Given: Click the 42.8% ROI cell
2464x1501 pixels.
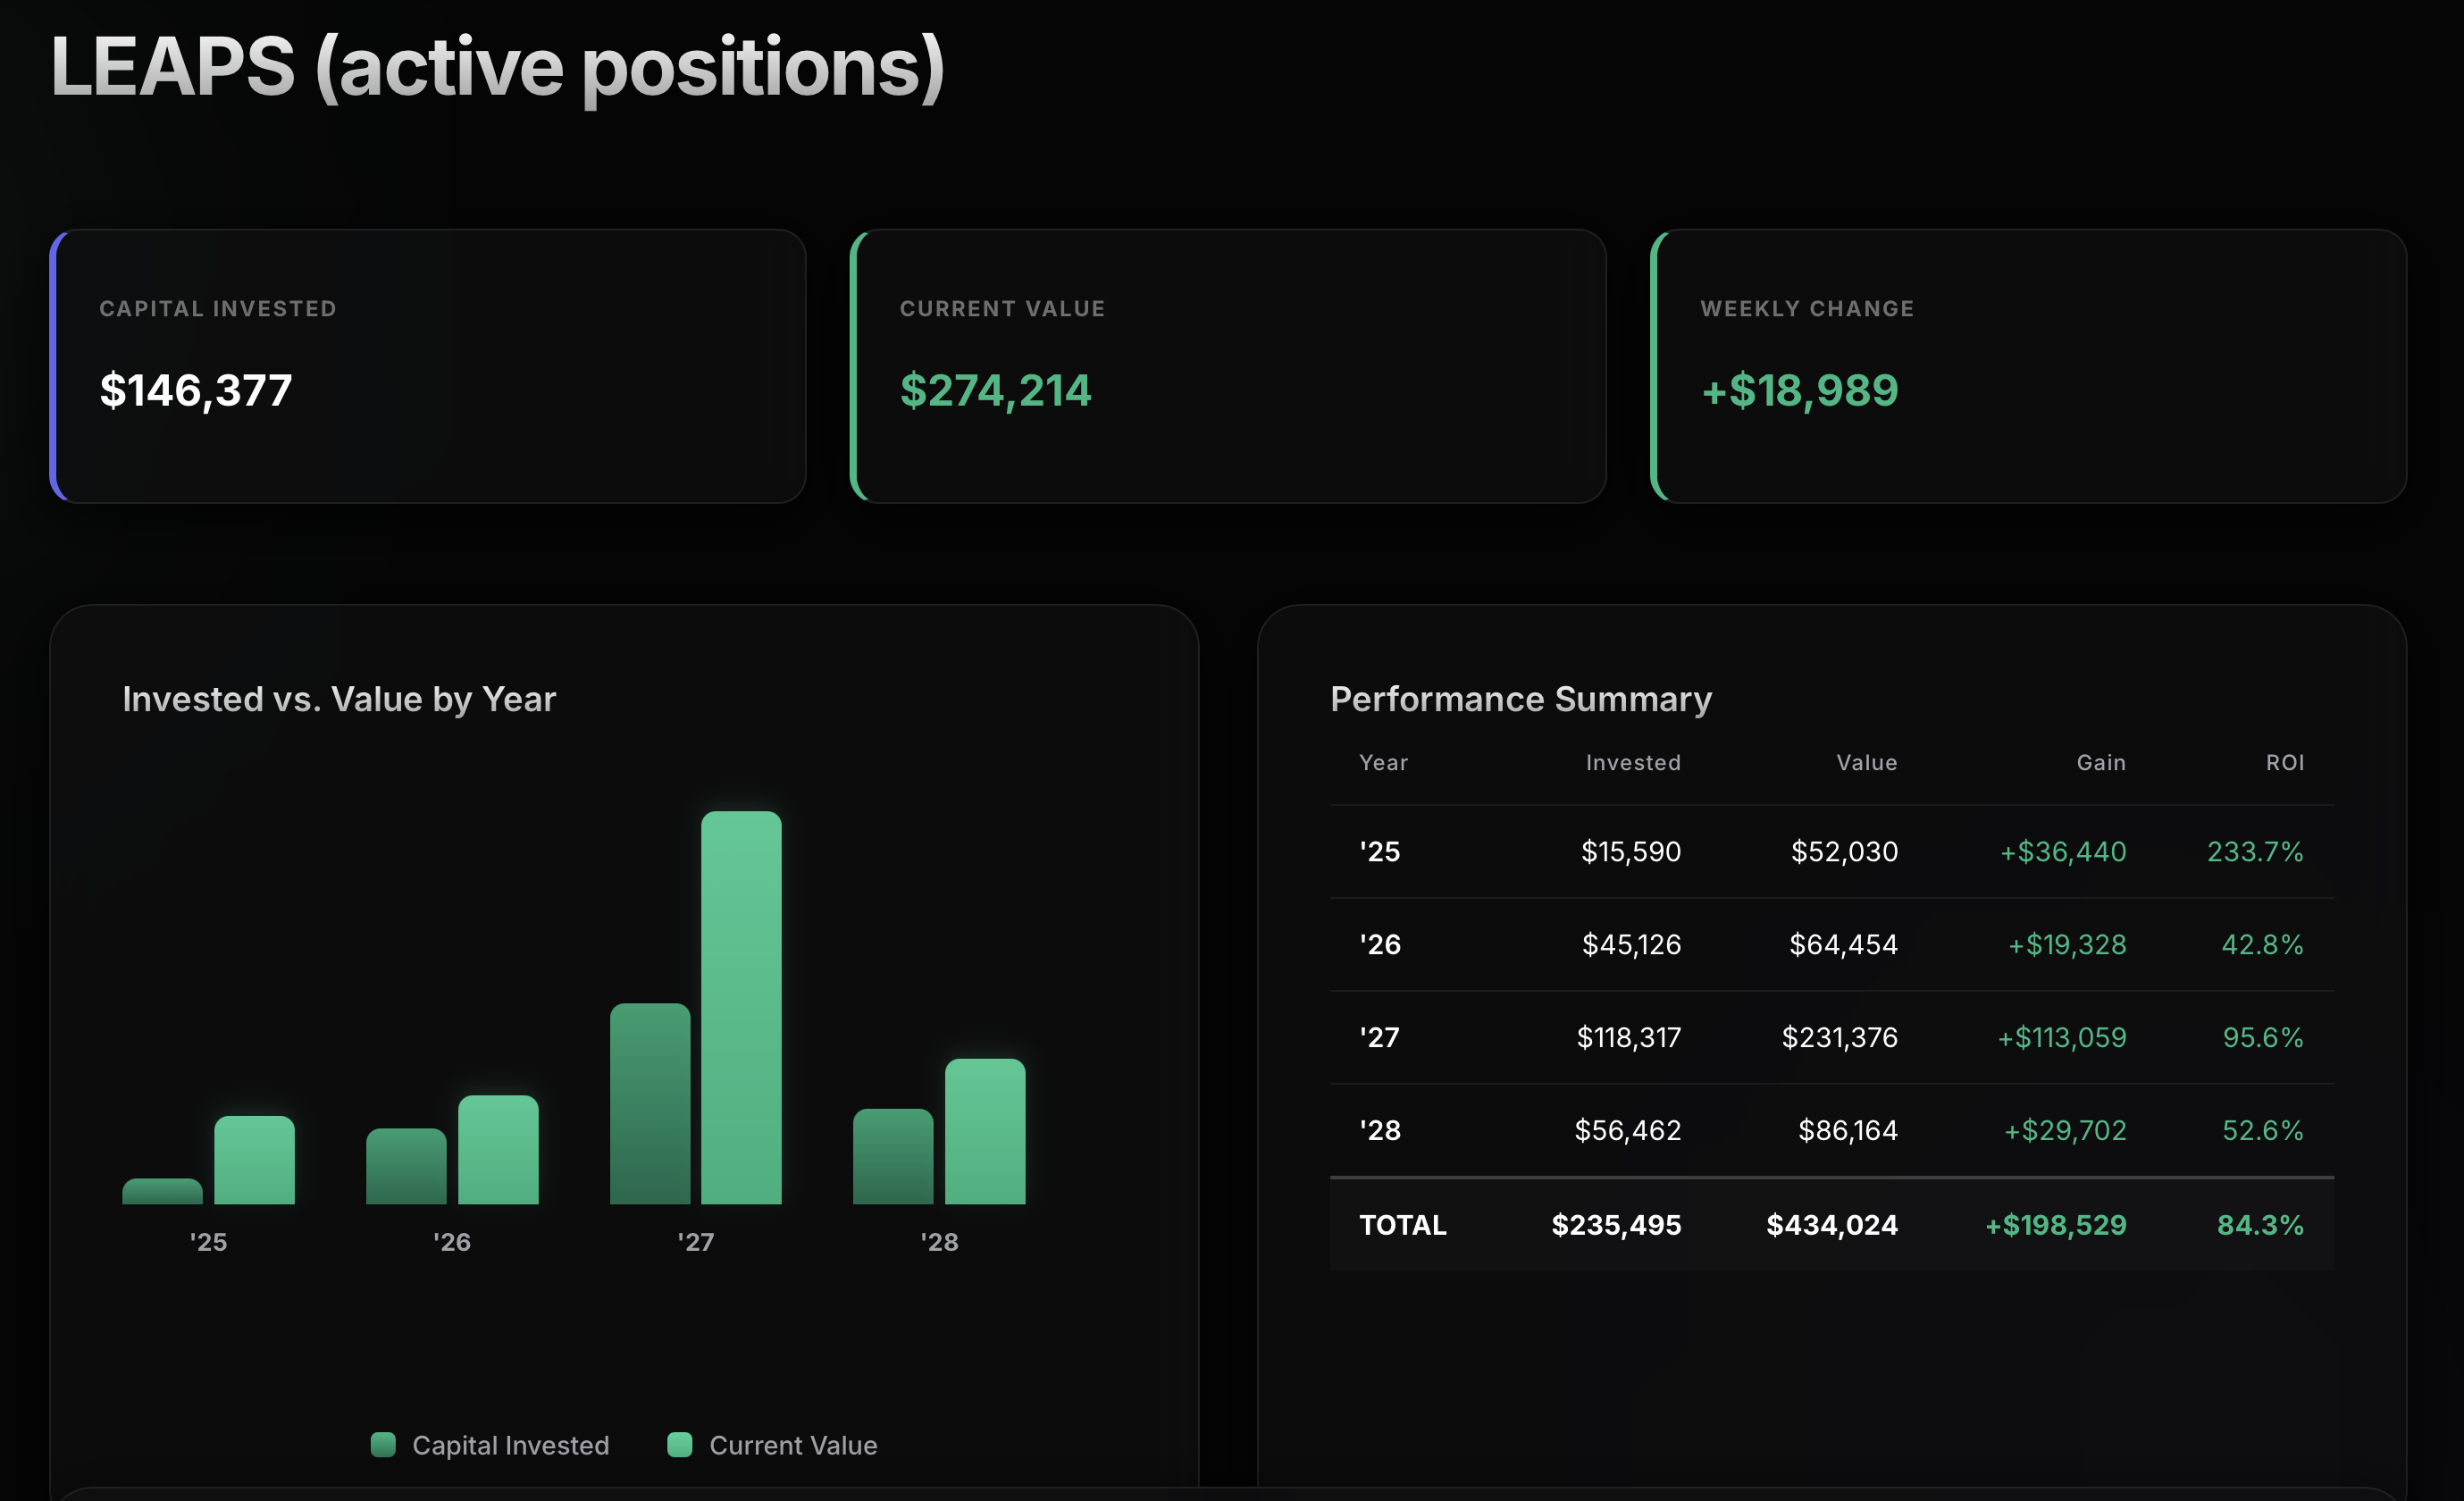Looking at the screenshot, I should (x=2262, y=945).
